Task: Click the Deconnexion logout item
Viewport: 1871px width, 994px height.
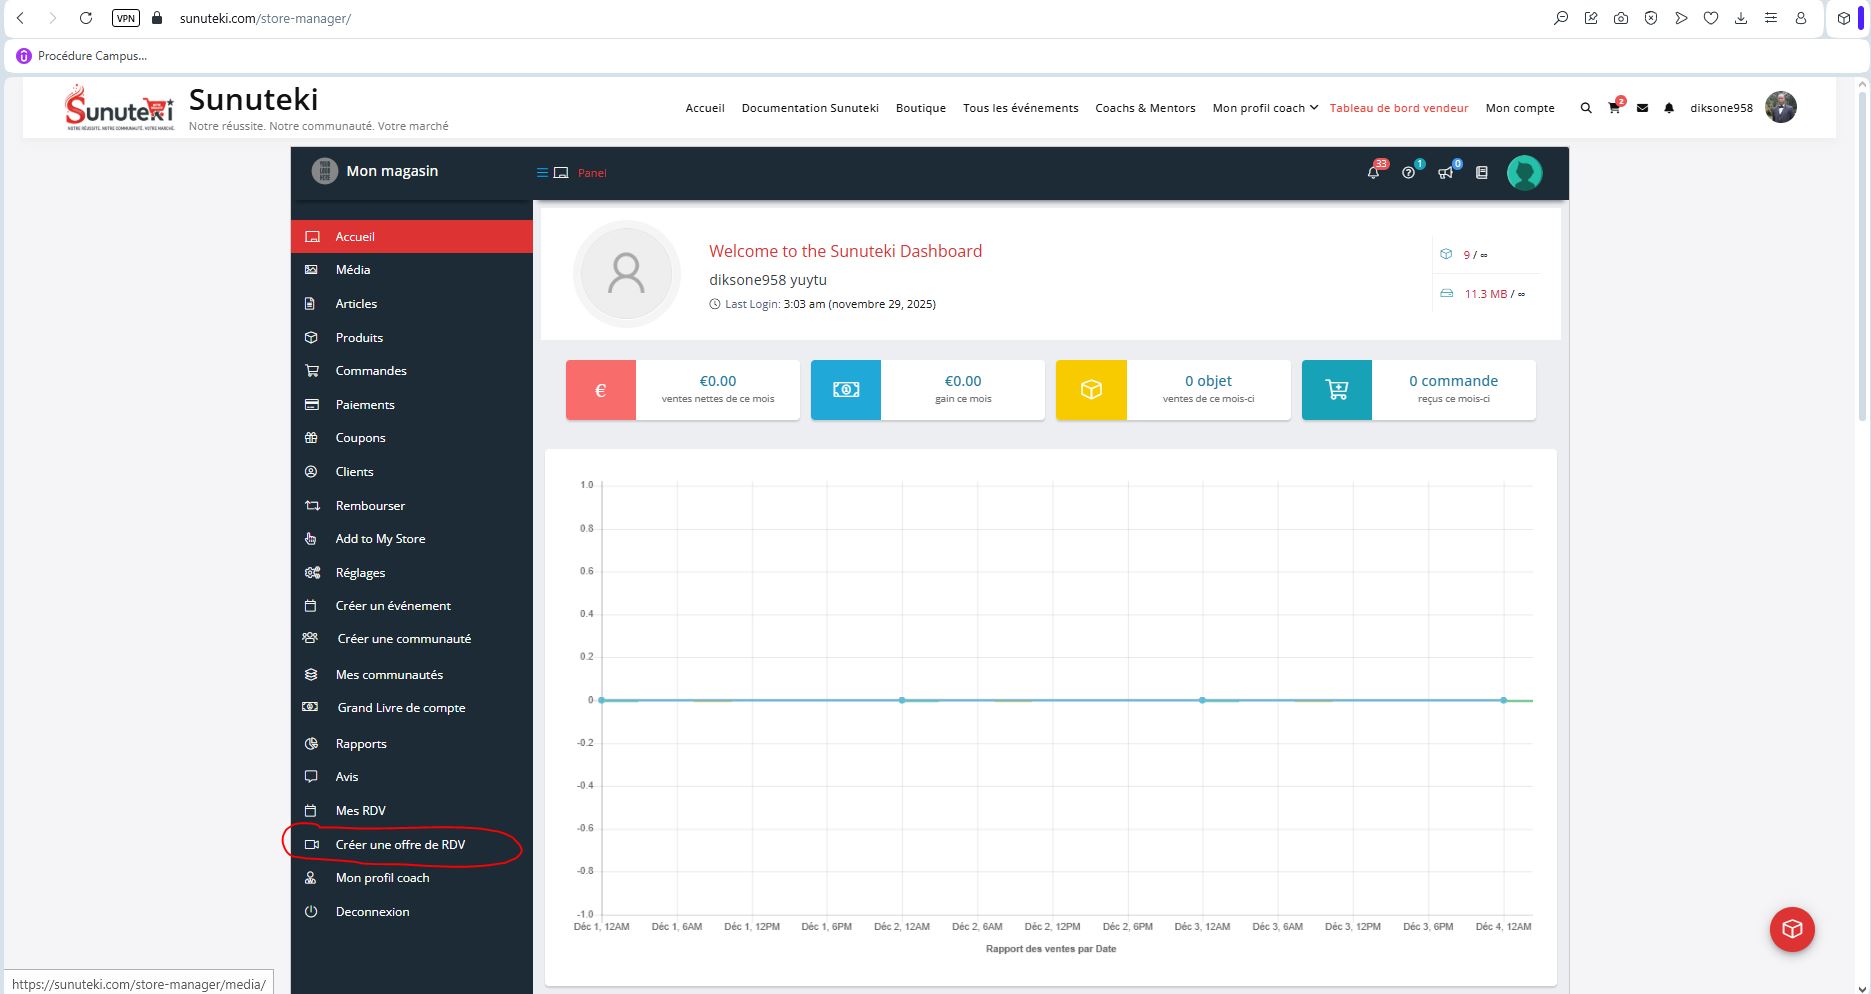Action: click(x=372, y=912)
